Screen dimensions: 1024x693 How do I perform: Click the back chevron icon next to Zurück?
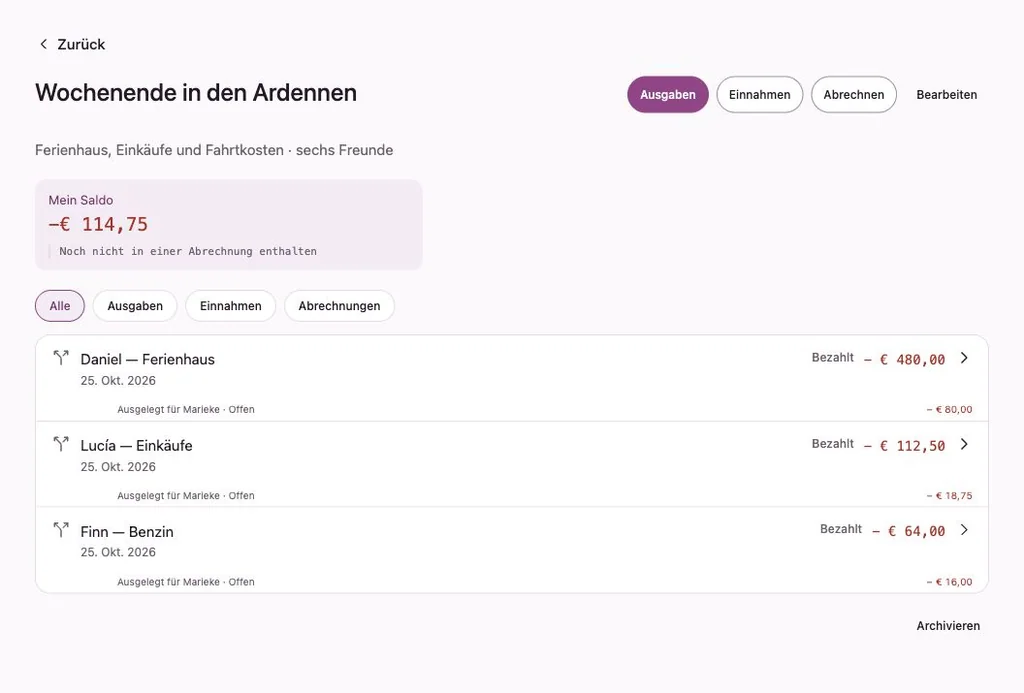pos(43,44)
